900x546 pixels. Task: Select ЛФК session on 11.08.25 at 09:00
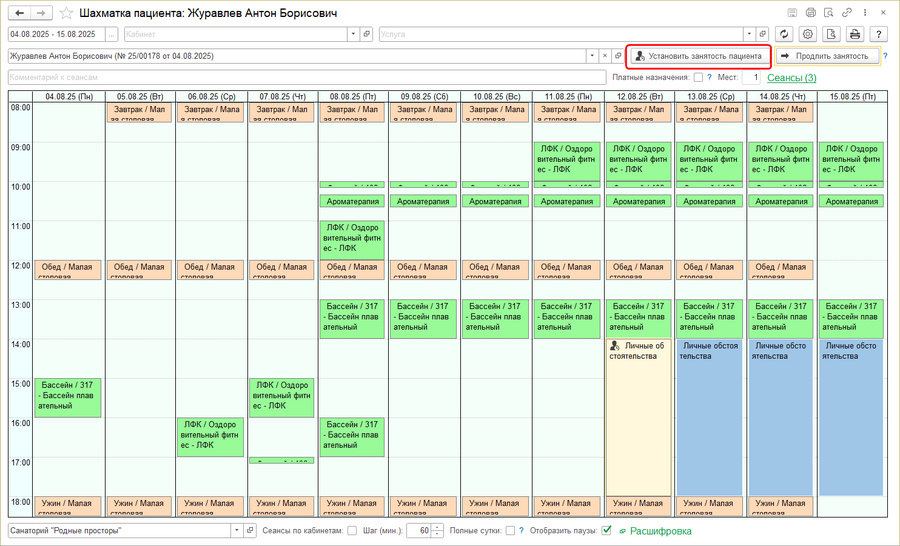point(567,161)
